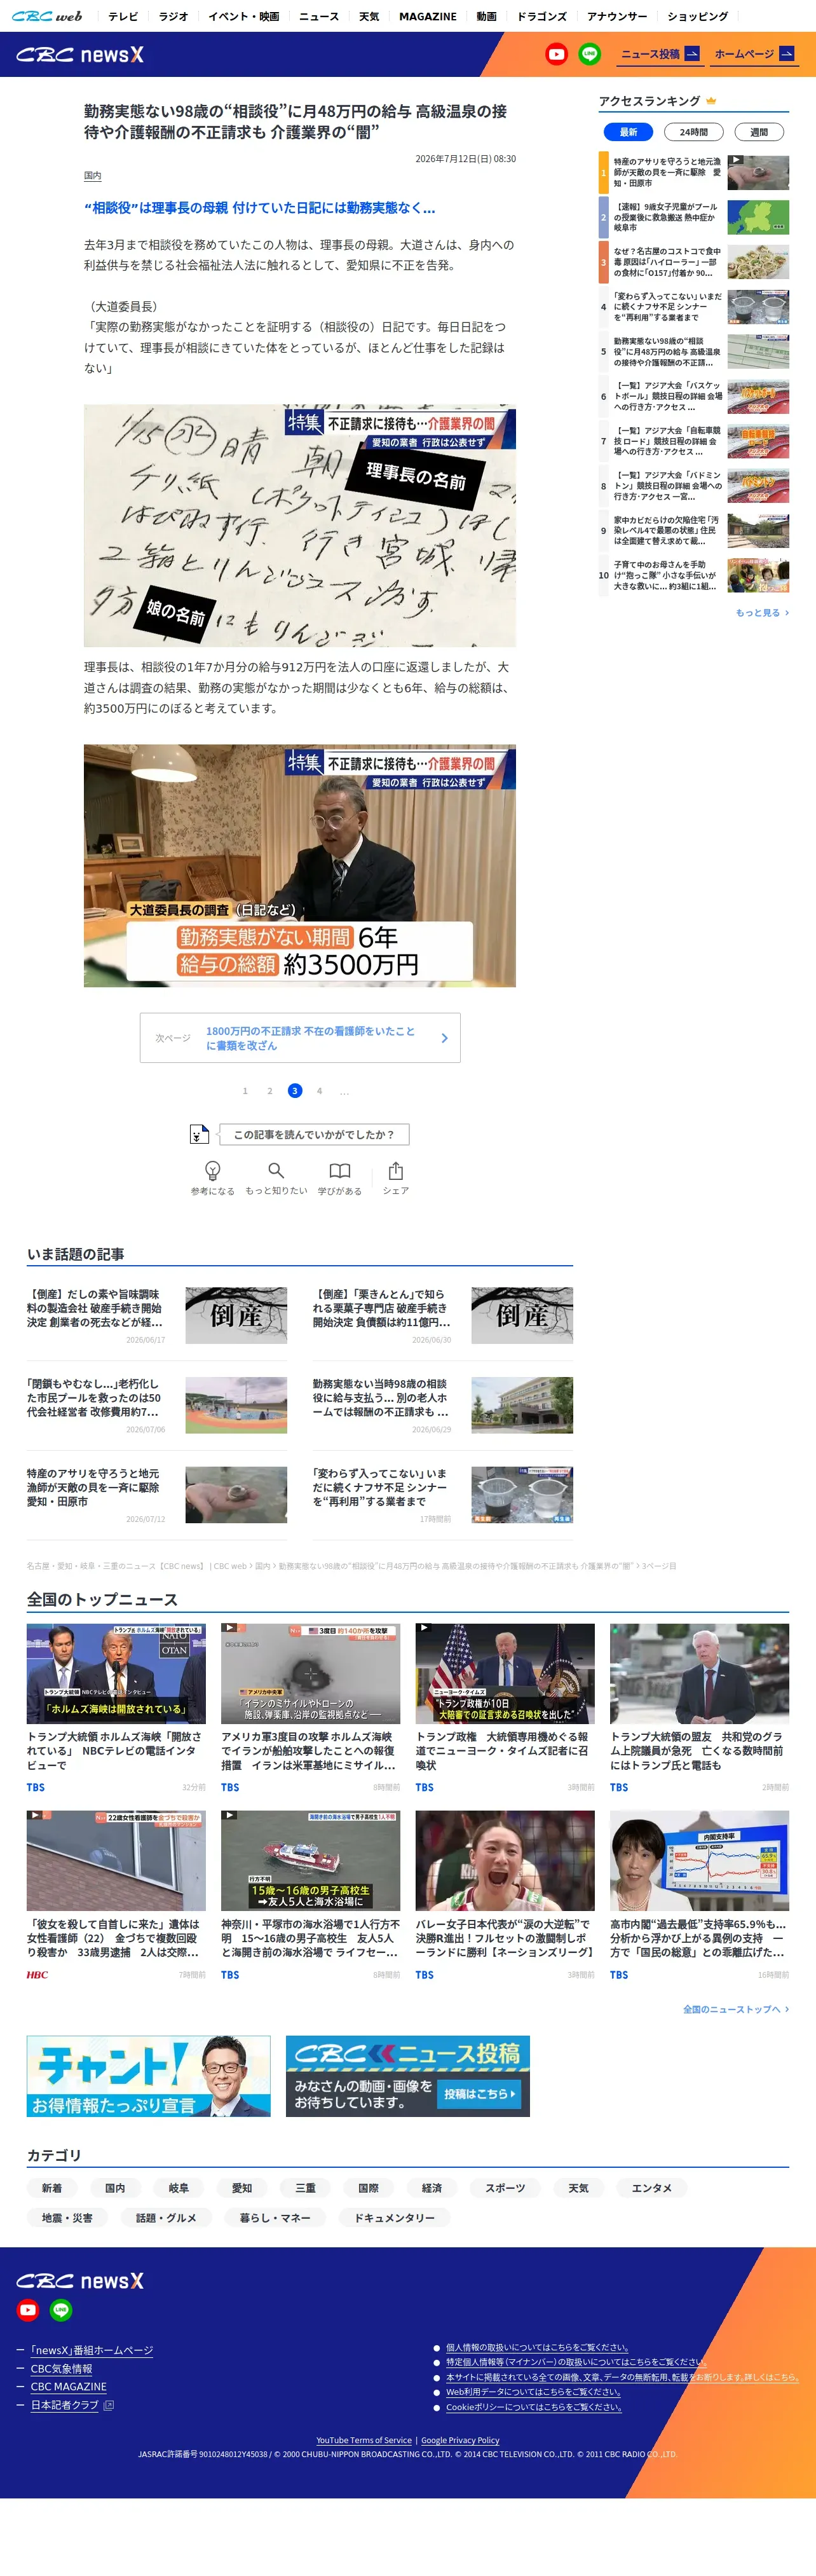Select the 新着 category chip

[x=52, y=2188]
